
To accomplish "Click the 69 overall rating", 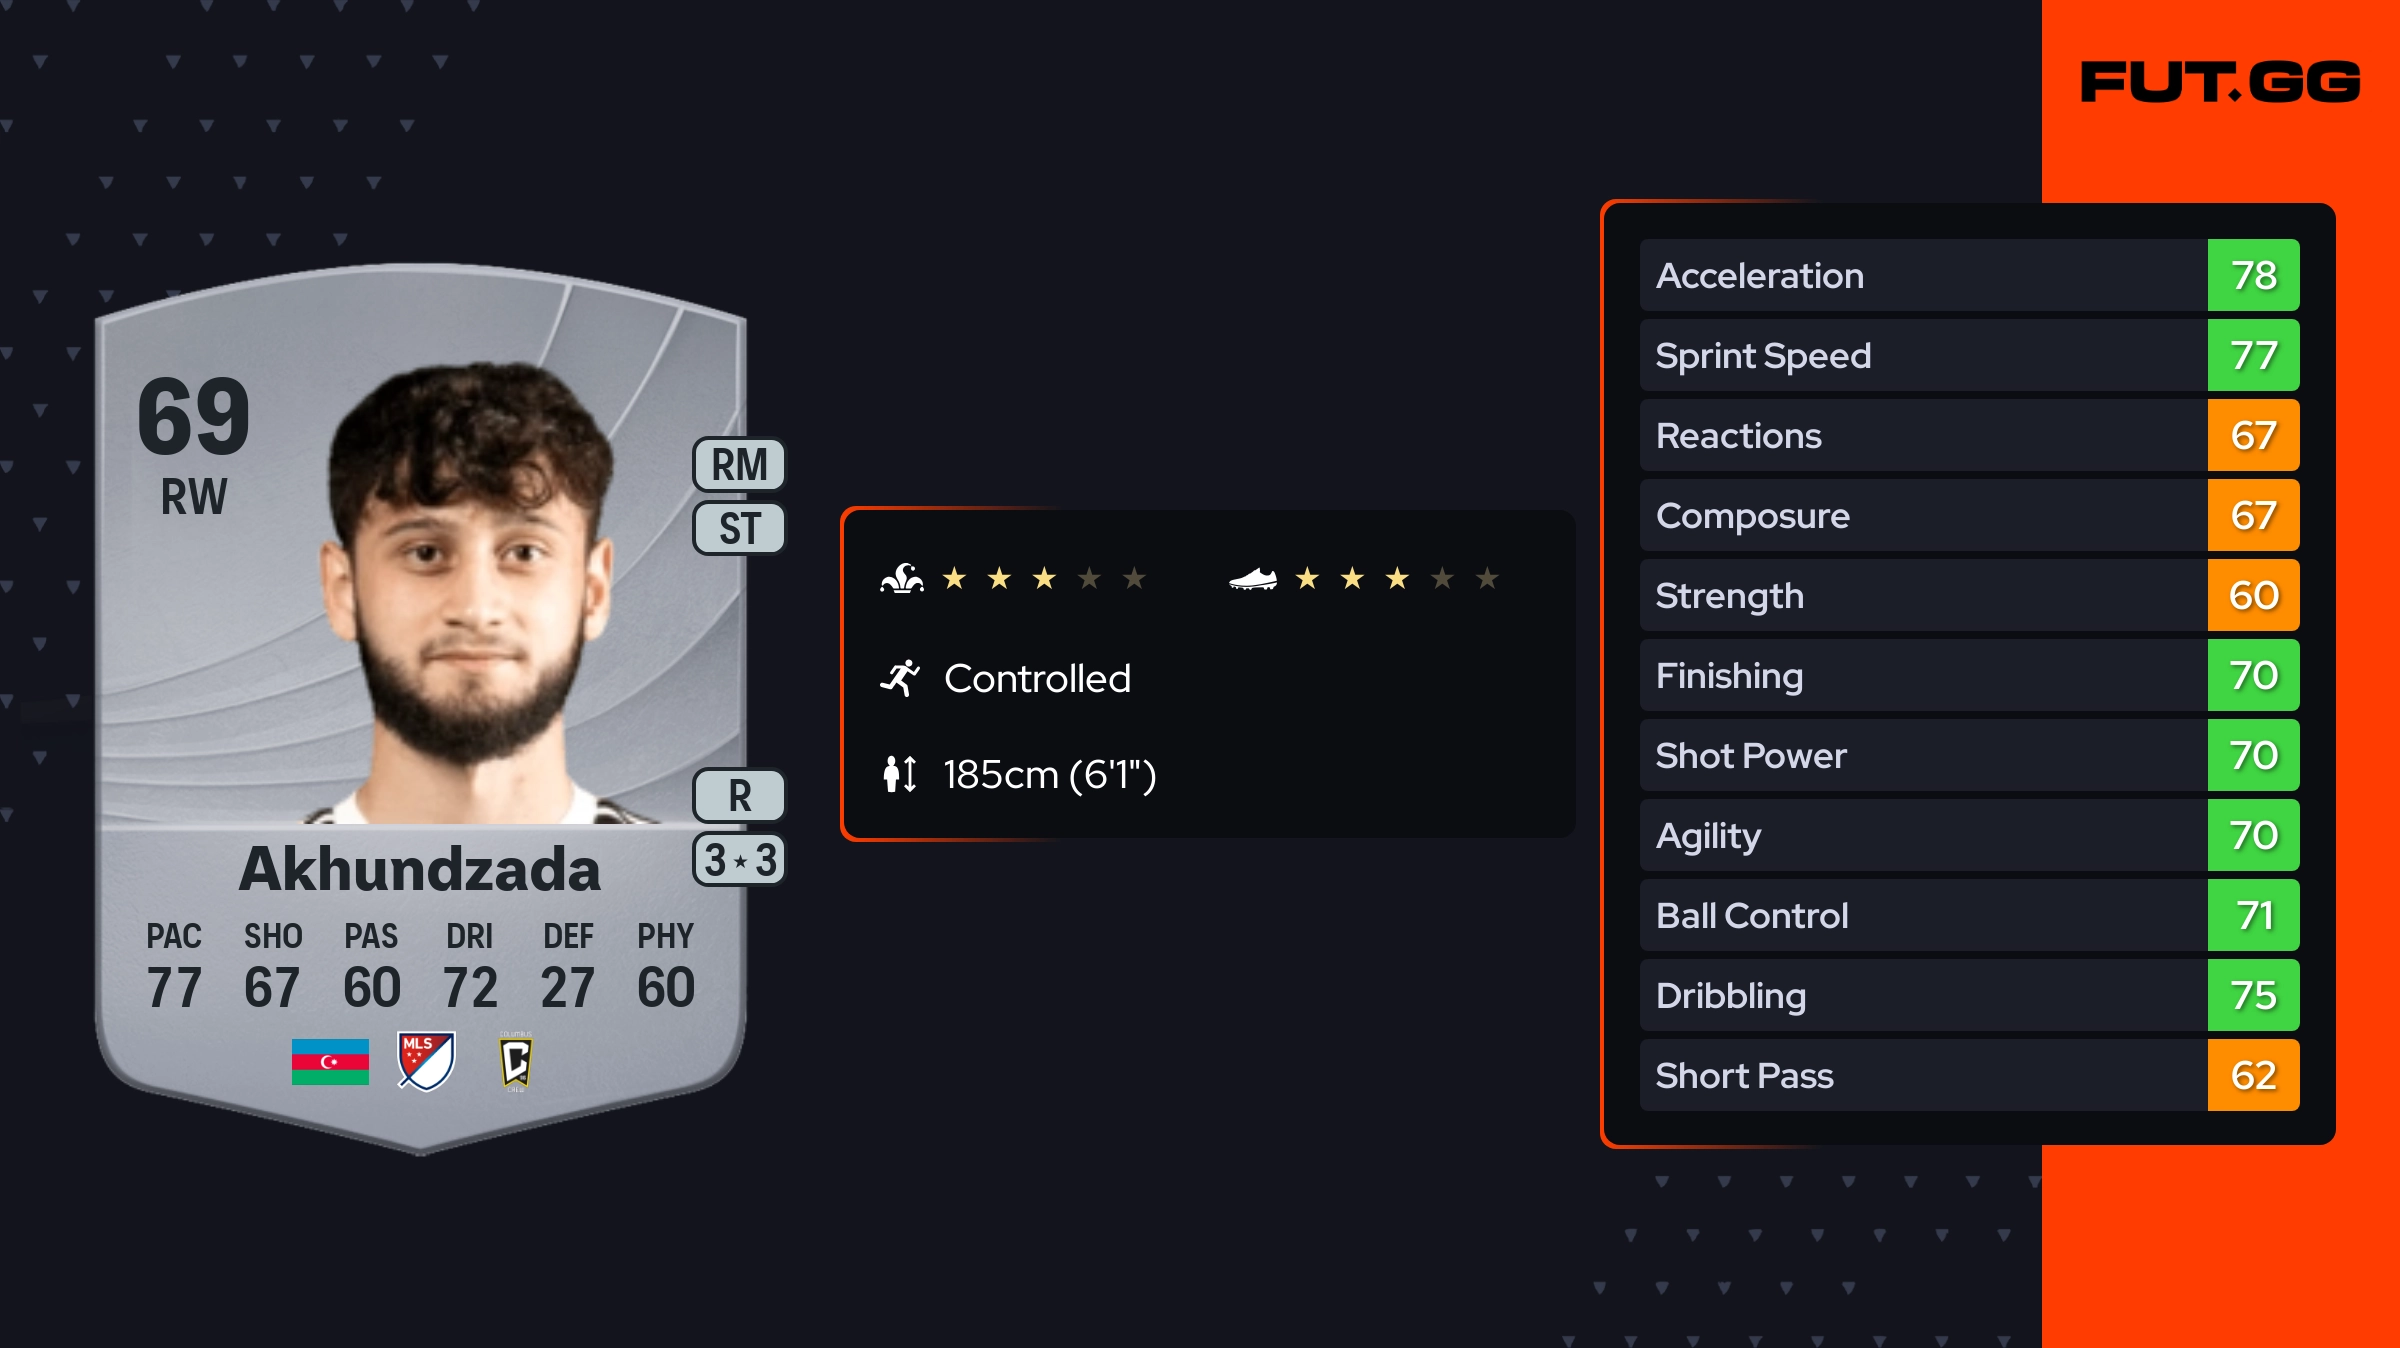I will tap(193, 416).
